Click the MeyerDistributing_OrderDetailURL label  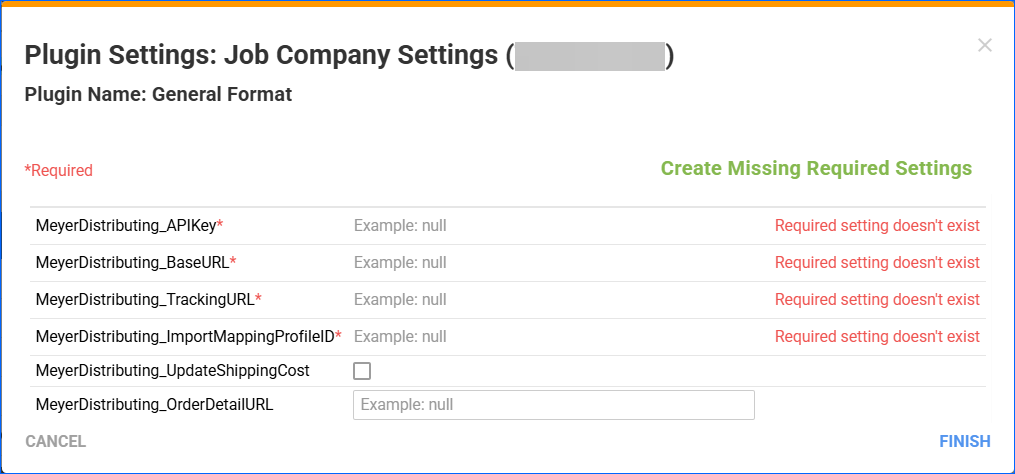(154, 405)
